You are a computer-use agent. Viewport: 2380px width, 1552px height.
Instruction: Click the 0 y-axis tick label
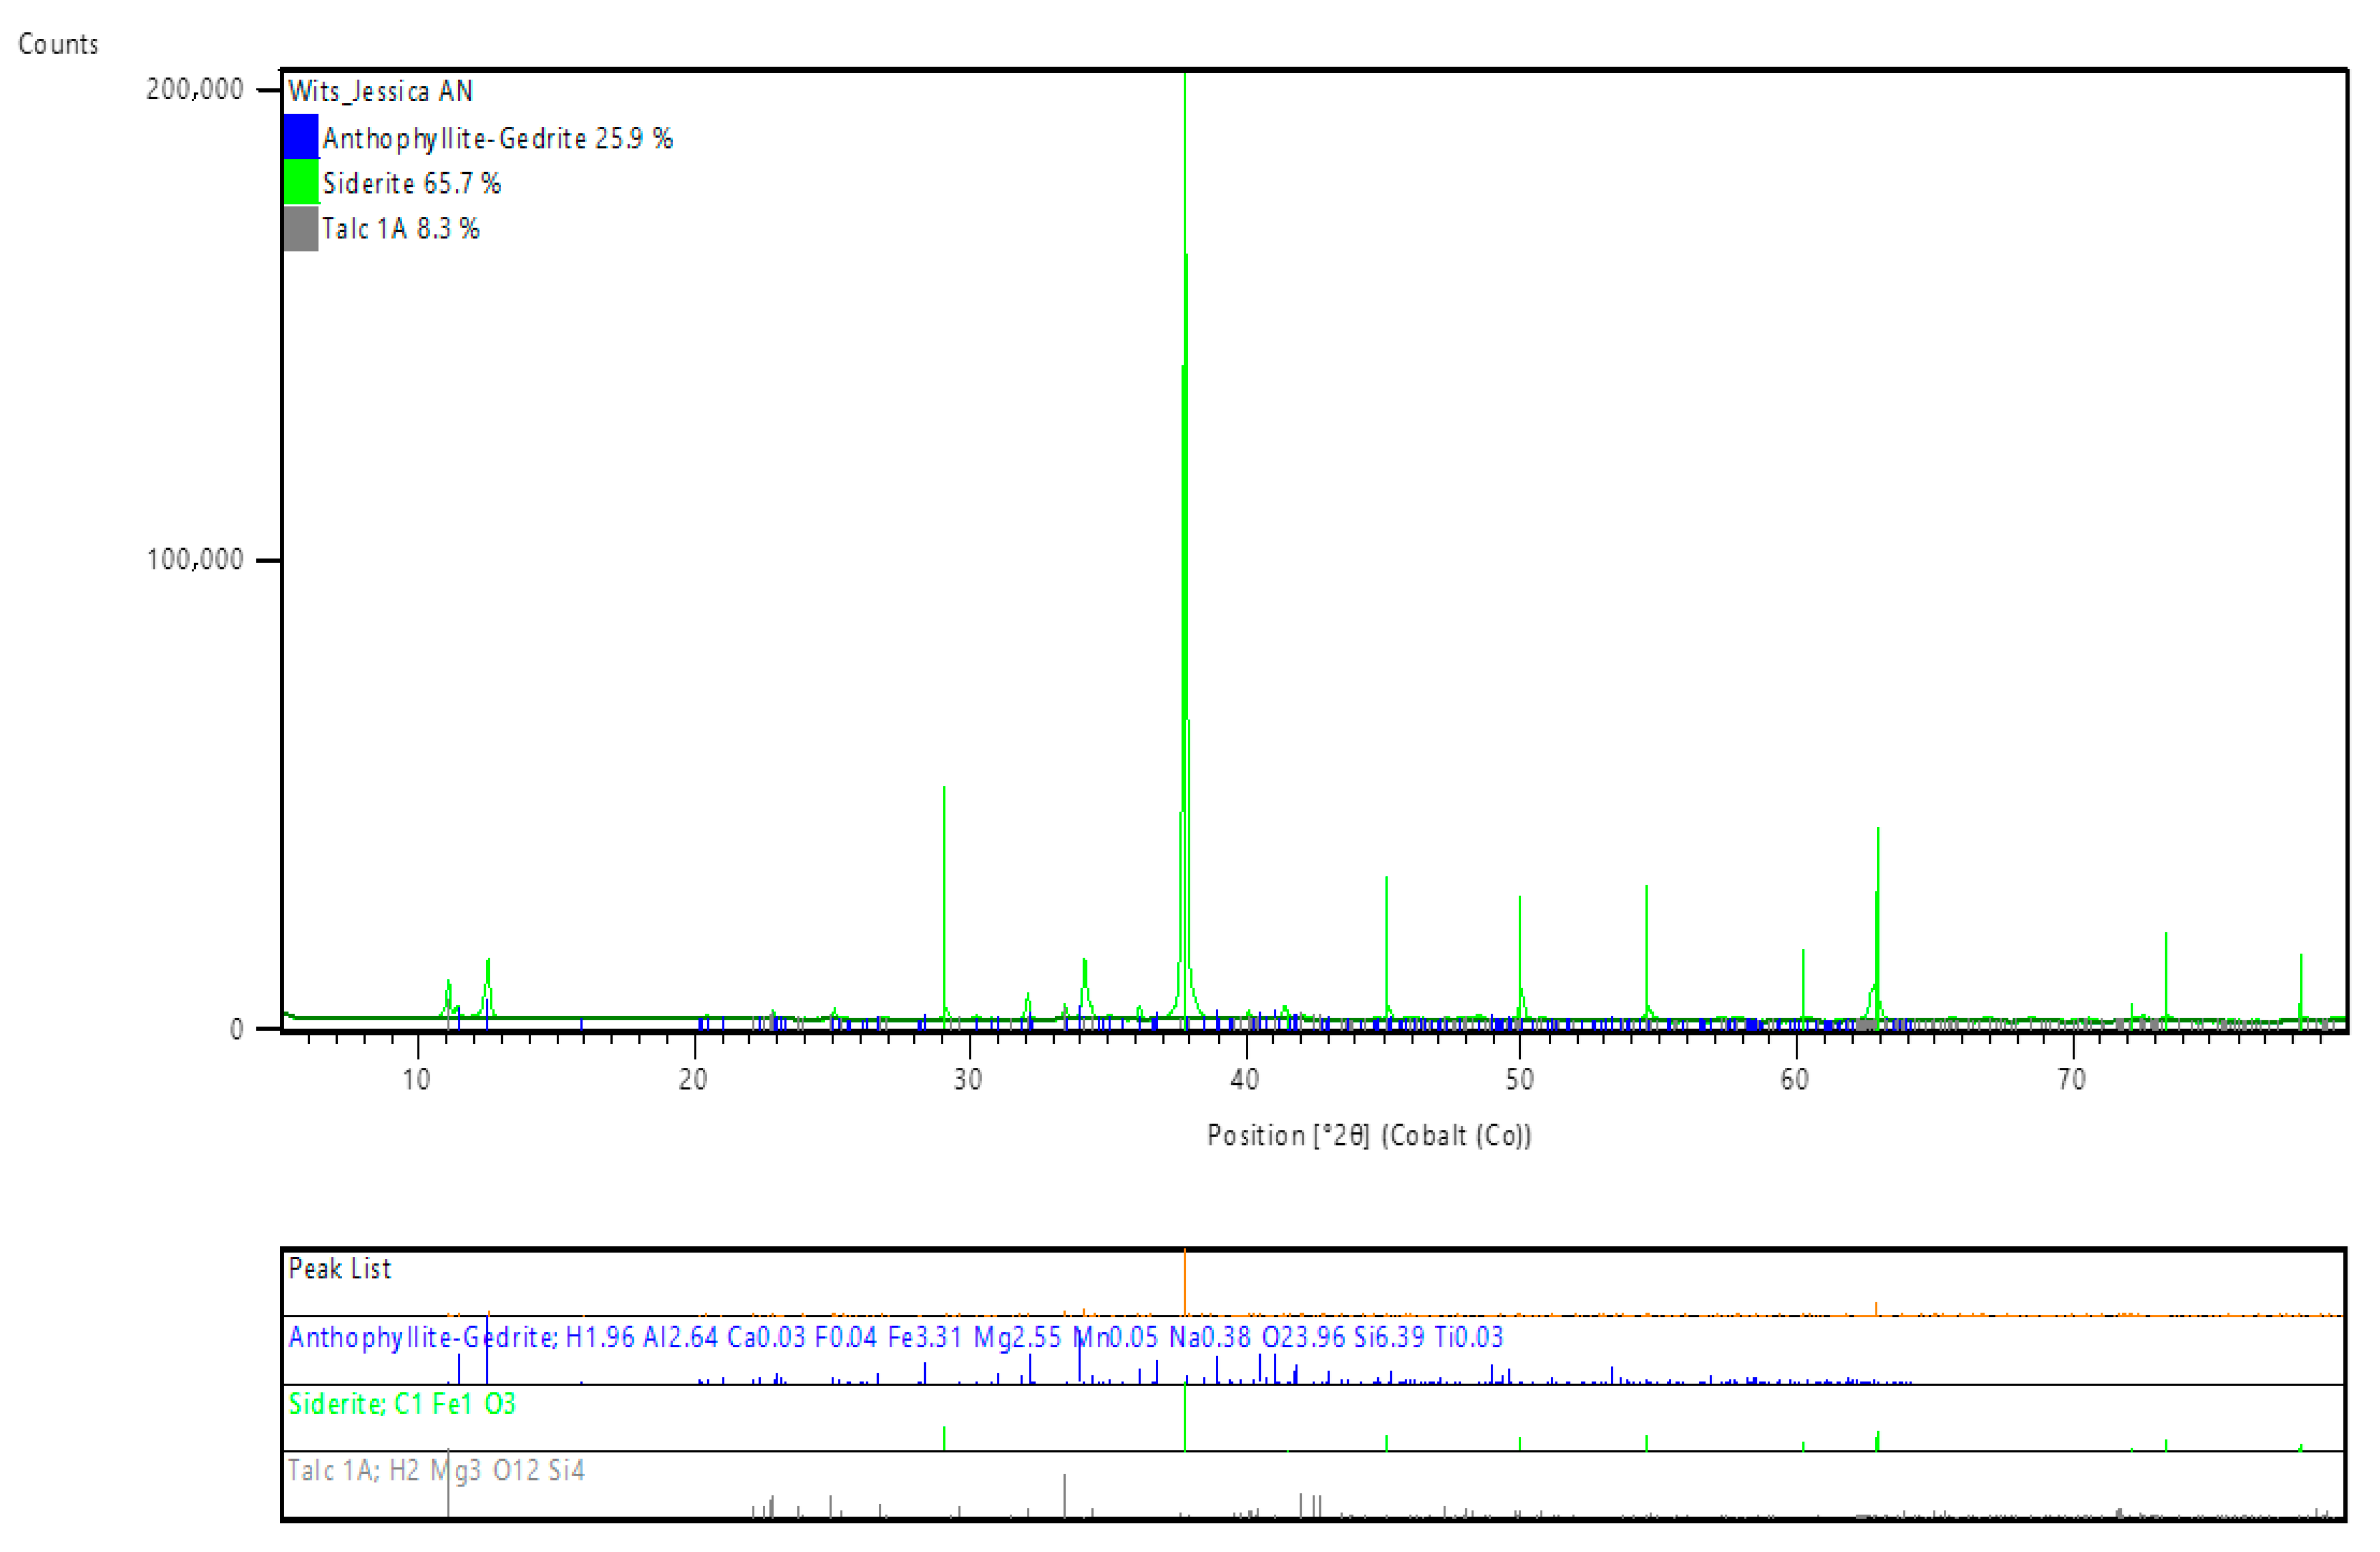(236, 1029)
